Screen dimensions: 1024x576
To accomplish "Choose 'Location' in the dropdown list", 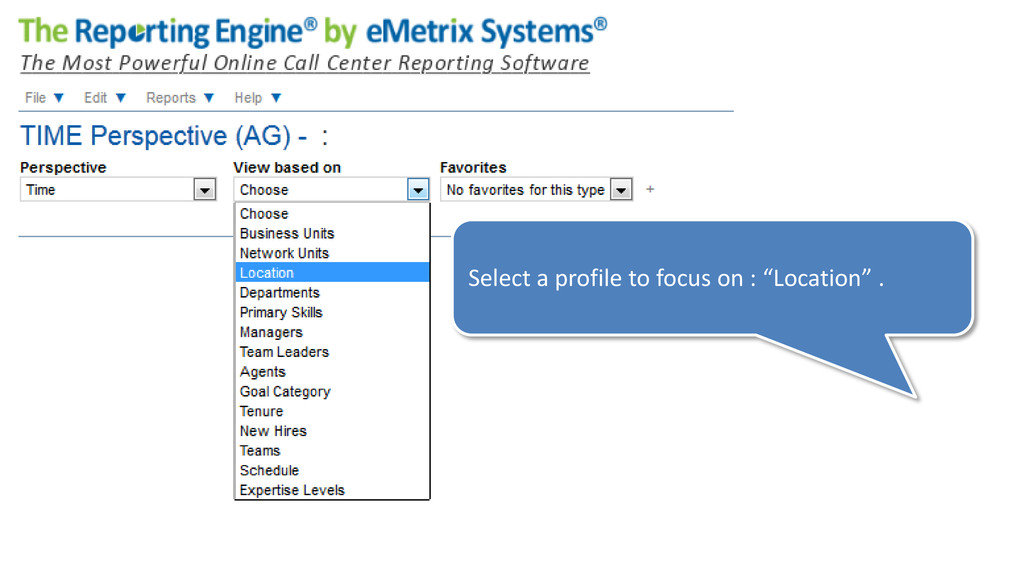I will (332, 272).
